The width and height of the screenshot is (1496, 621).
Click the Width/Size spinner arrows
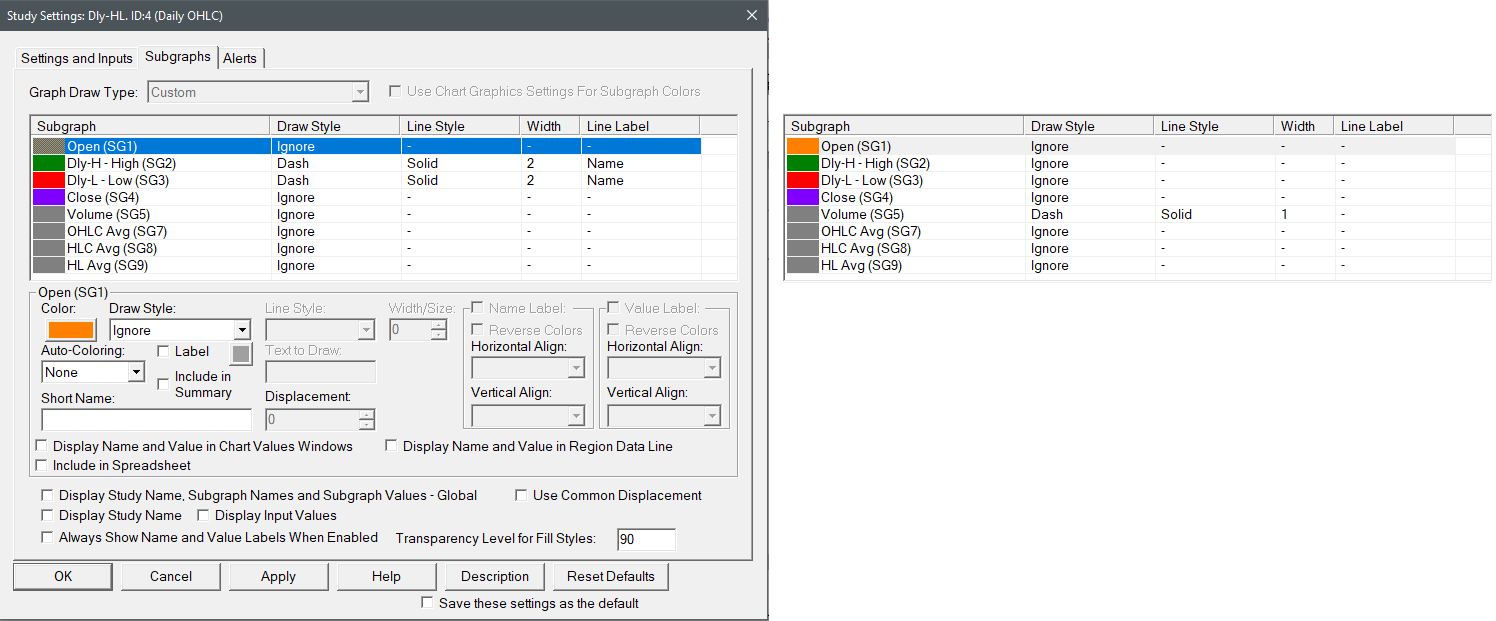[x=439, y=330]
